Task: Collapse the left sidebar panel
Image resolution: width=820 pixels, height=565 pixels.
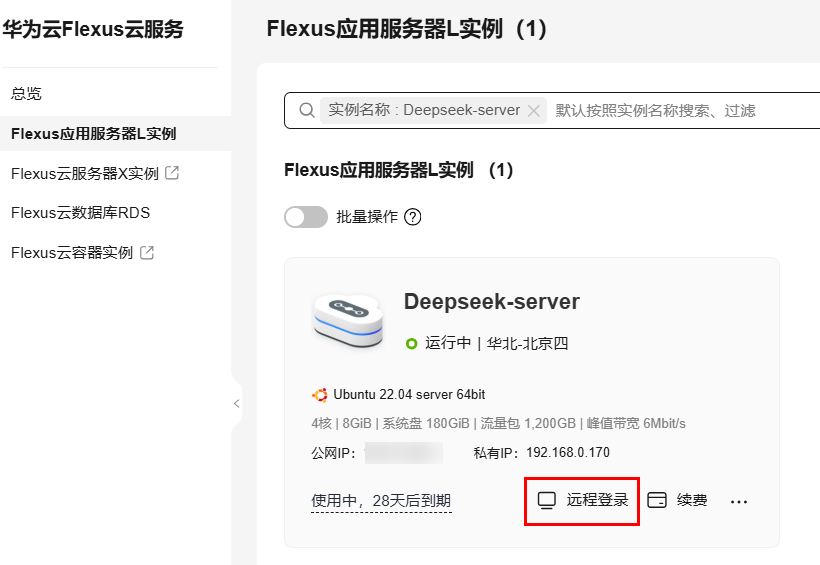Action: tap(236, 404)
